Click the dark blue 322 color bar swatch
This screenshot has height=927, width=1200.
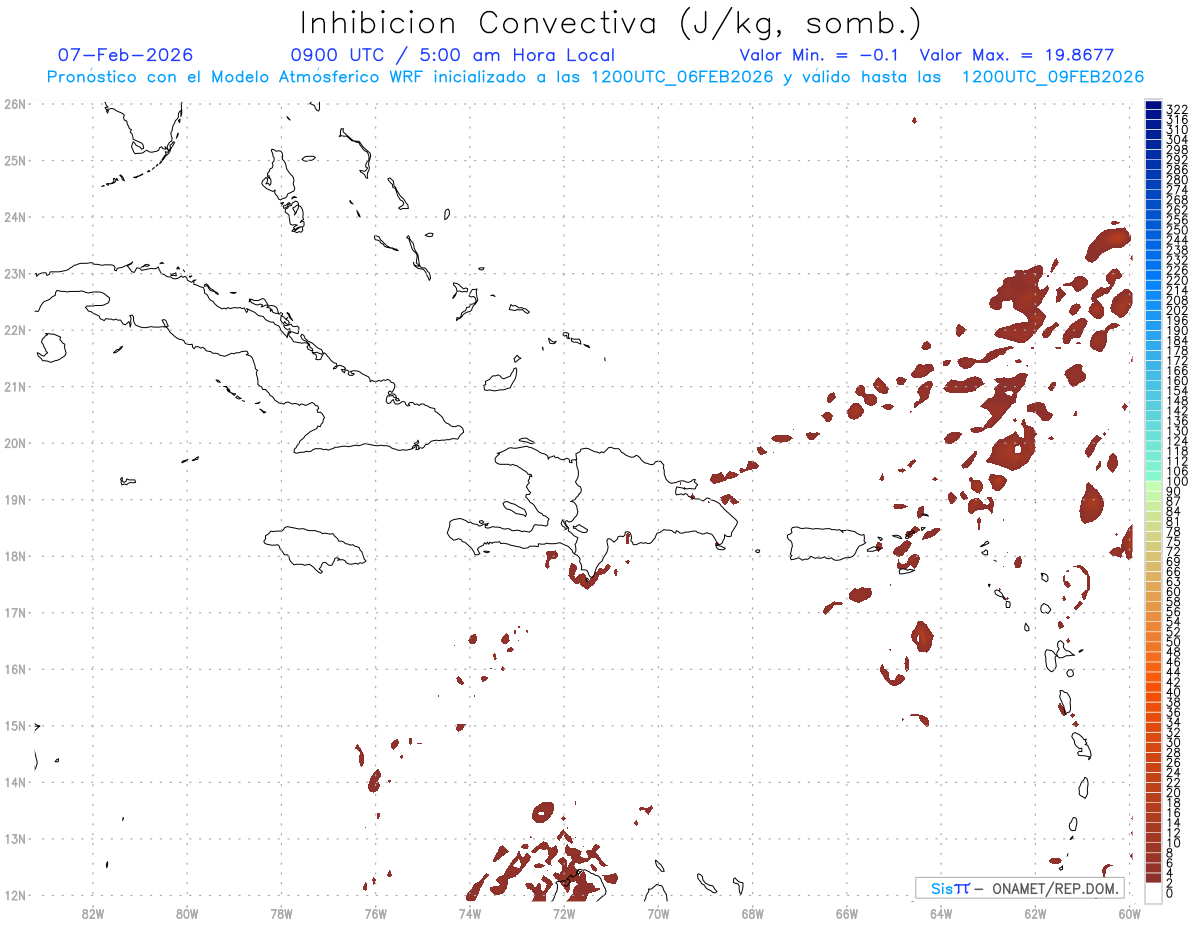[1153, 106]
